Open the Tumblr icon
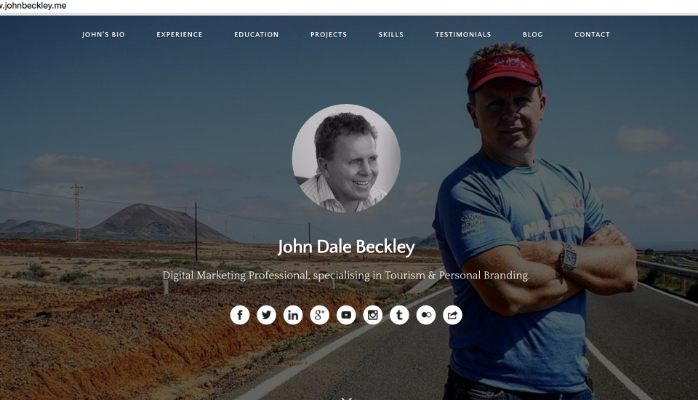698x400 pixels. 399,315
